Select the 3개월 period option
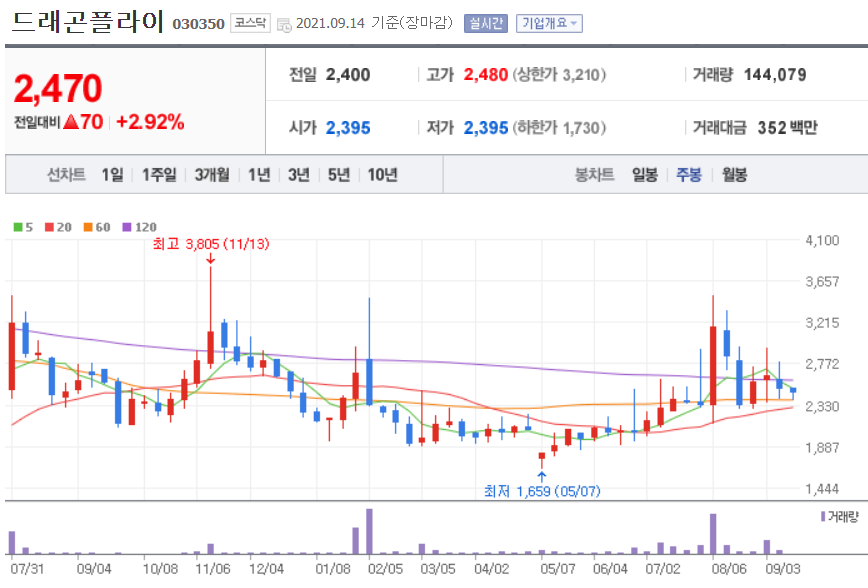Screen dimensions: 868x588 [210, 173]
